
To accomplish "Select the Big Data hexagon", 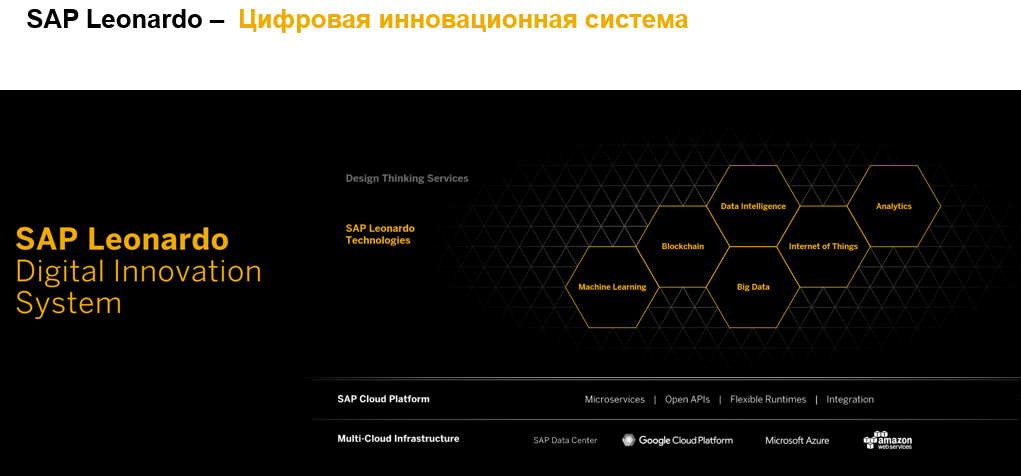I will (x=753, y=287).
